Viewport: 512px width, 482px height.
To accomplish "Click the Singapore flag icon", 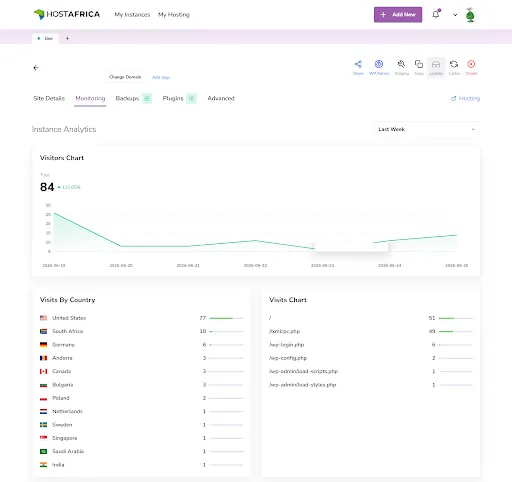I will [43, 438].
